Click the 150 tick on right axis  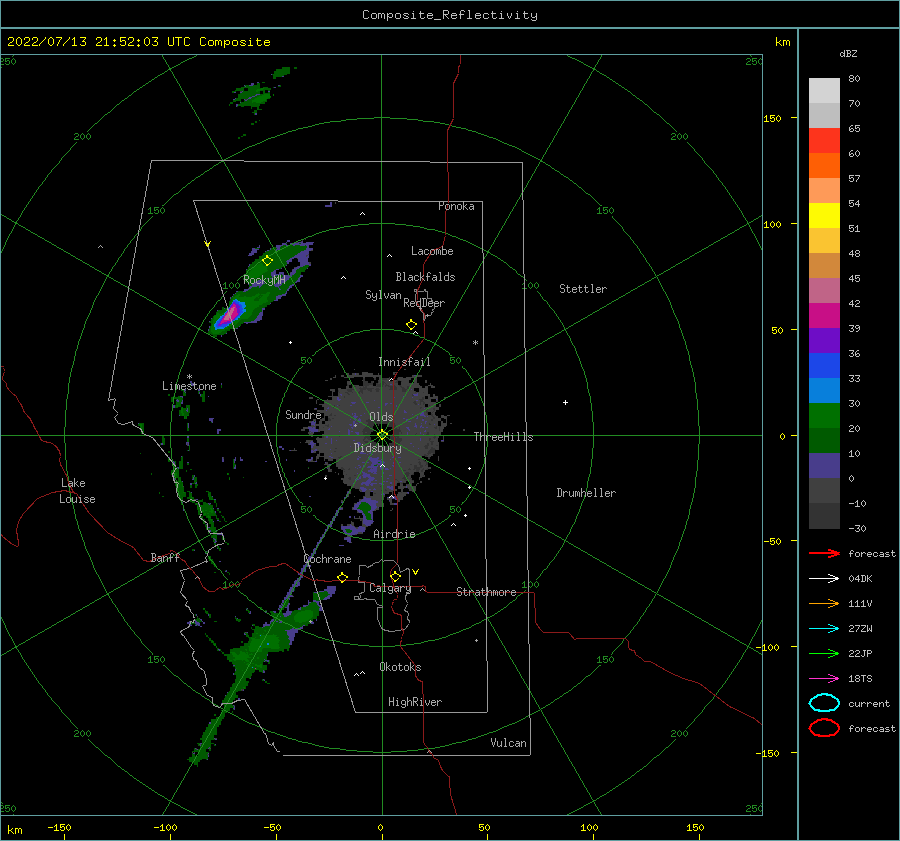coord(772,118)
